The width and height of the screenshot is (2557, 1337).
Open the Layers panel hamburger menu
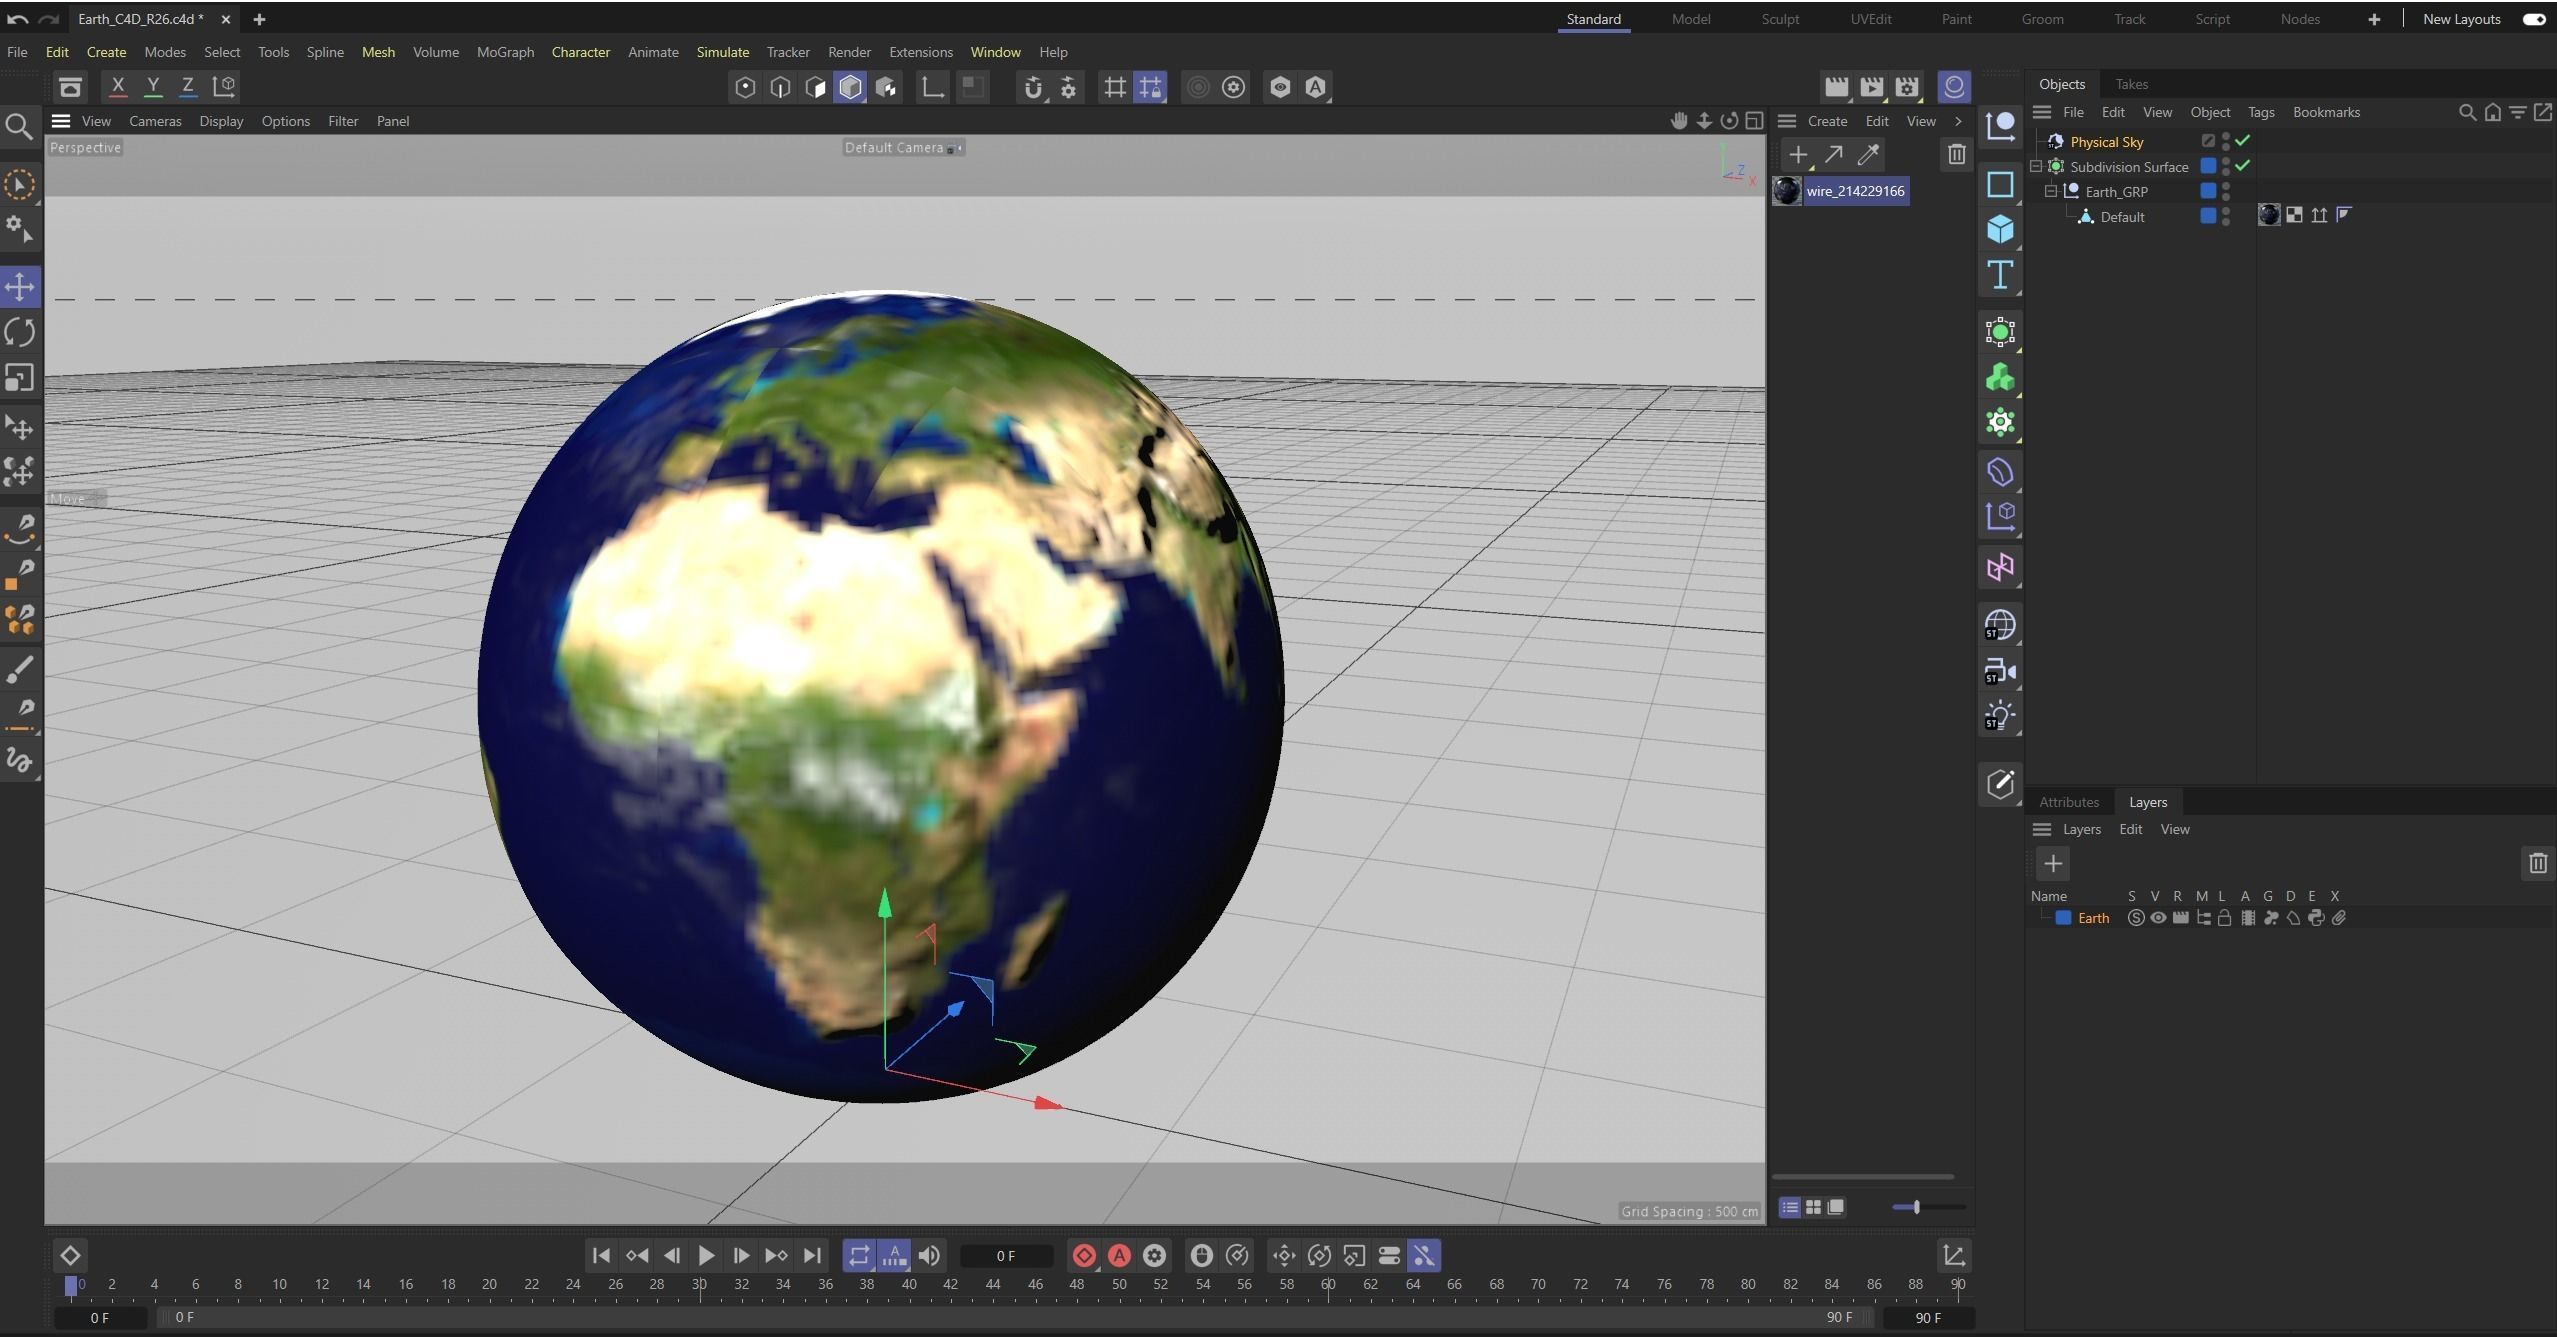pyautogui.click(x=2042, y=829)
